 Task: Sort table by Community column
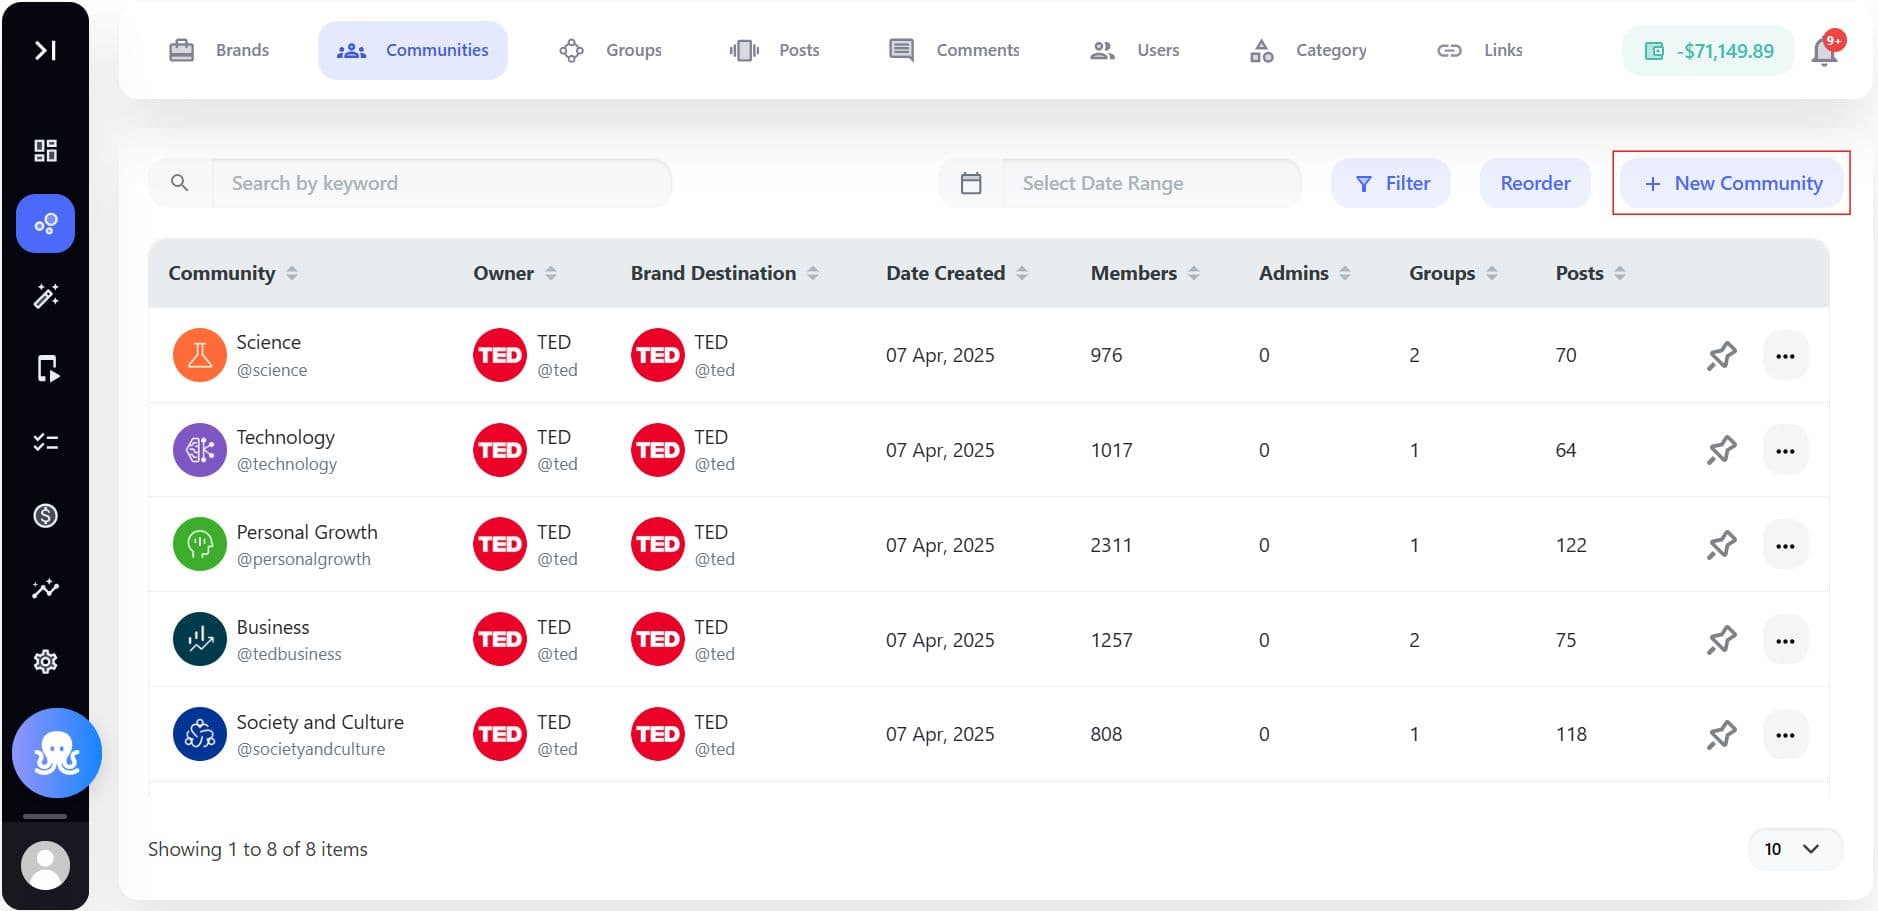[292, 273]
